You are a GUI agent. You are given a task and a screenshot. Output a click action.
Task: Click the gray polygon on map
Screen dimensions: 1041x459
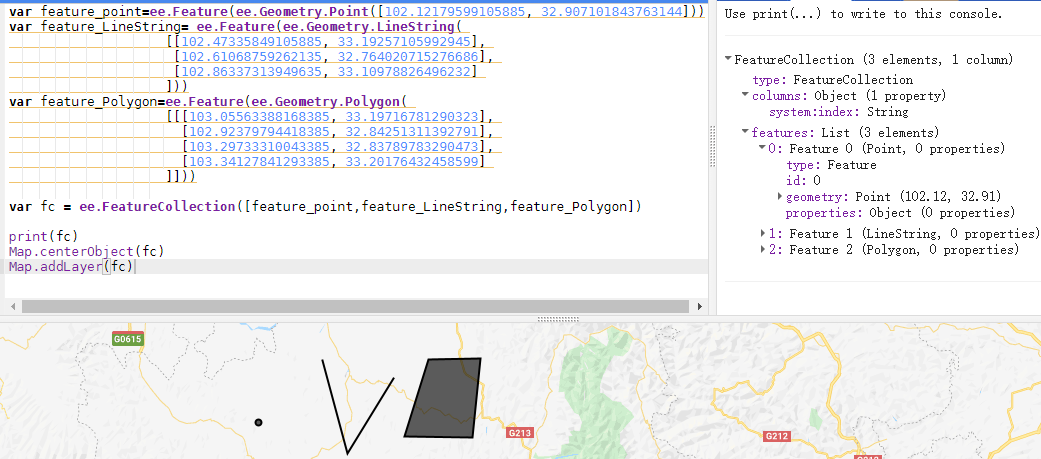coord(443,397)
